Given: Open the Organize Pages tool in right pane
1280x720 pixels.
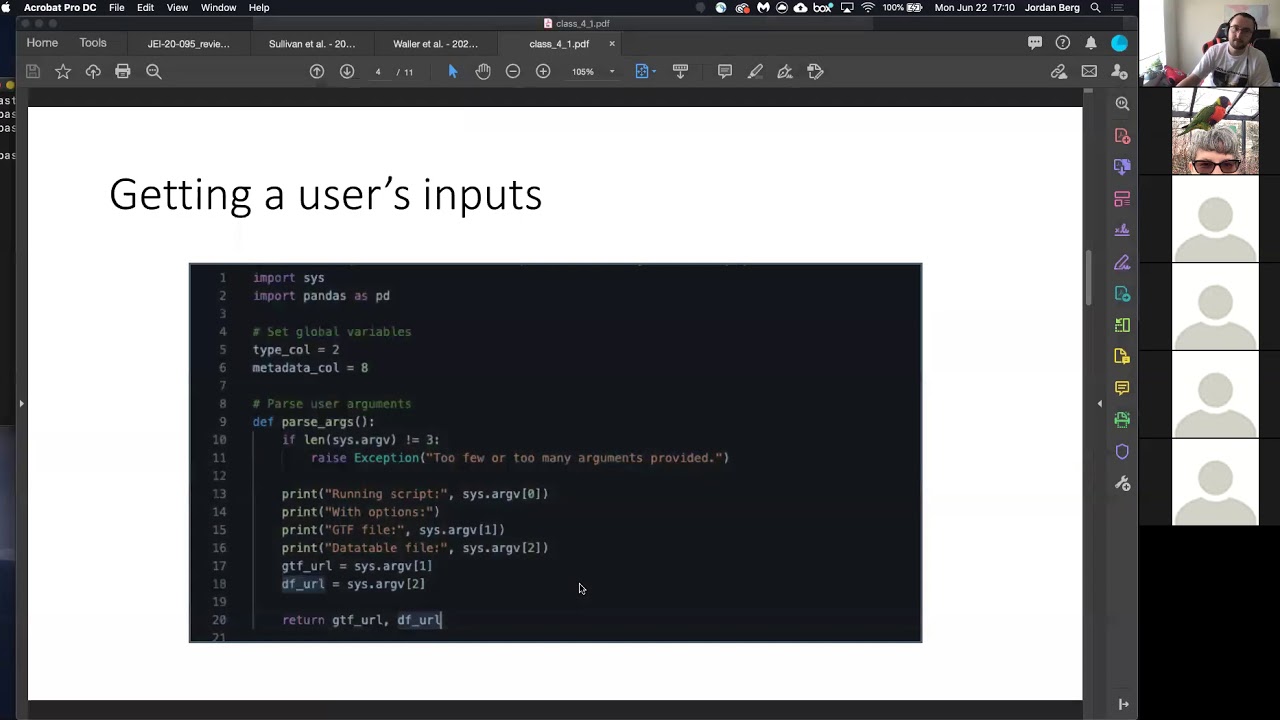Looking at the screenshot, I should click(1122, 198).
